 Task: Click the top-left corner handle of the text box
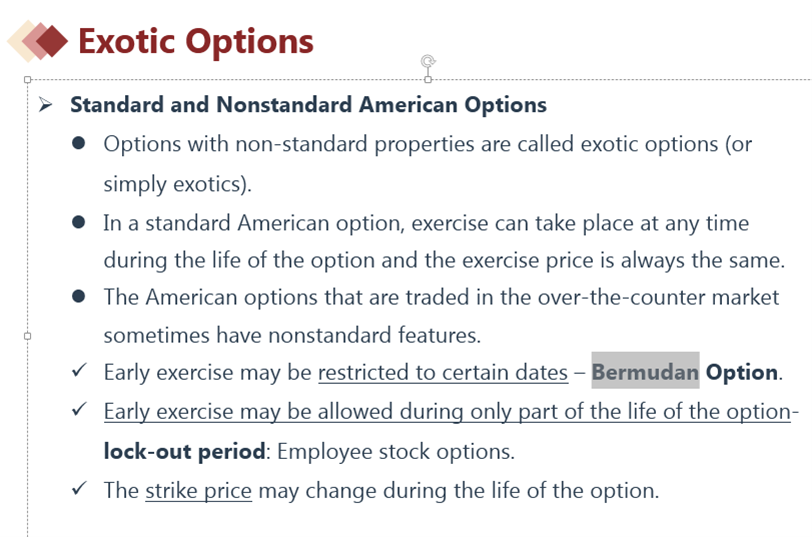[x=28, y=79]
